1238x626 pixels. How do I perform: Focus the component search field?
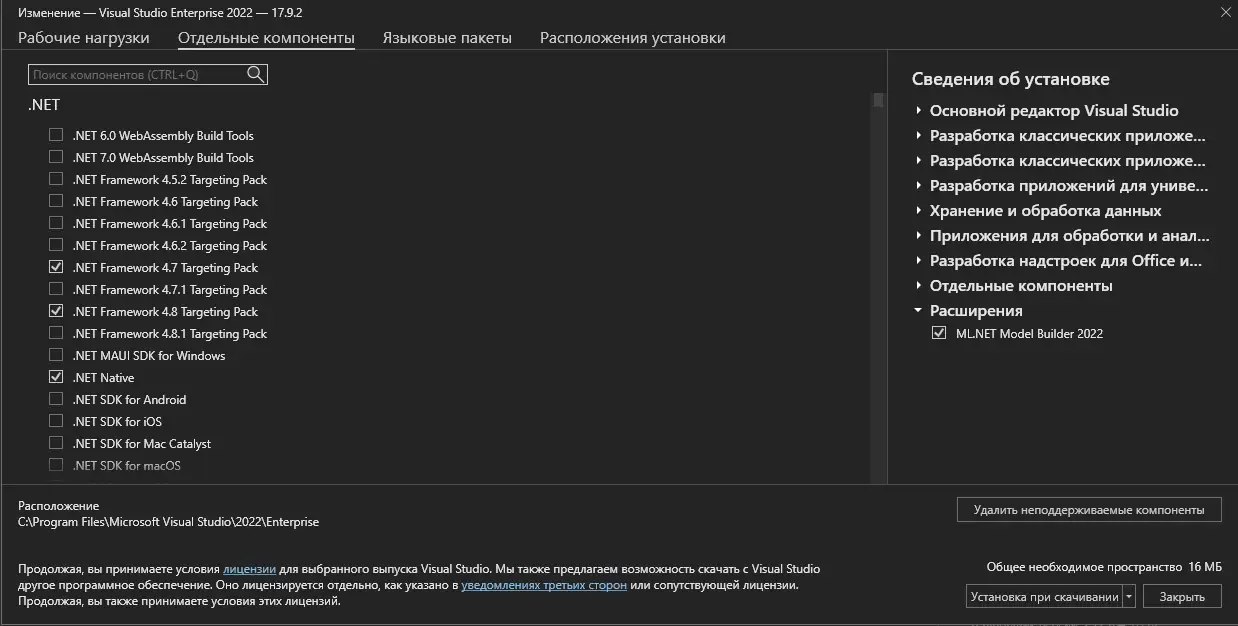click(x=137, y=75)
